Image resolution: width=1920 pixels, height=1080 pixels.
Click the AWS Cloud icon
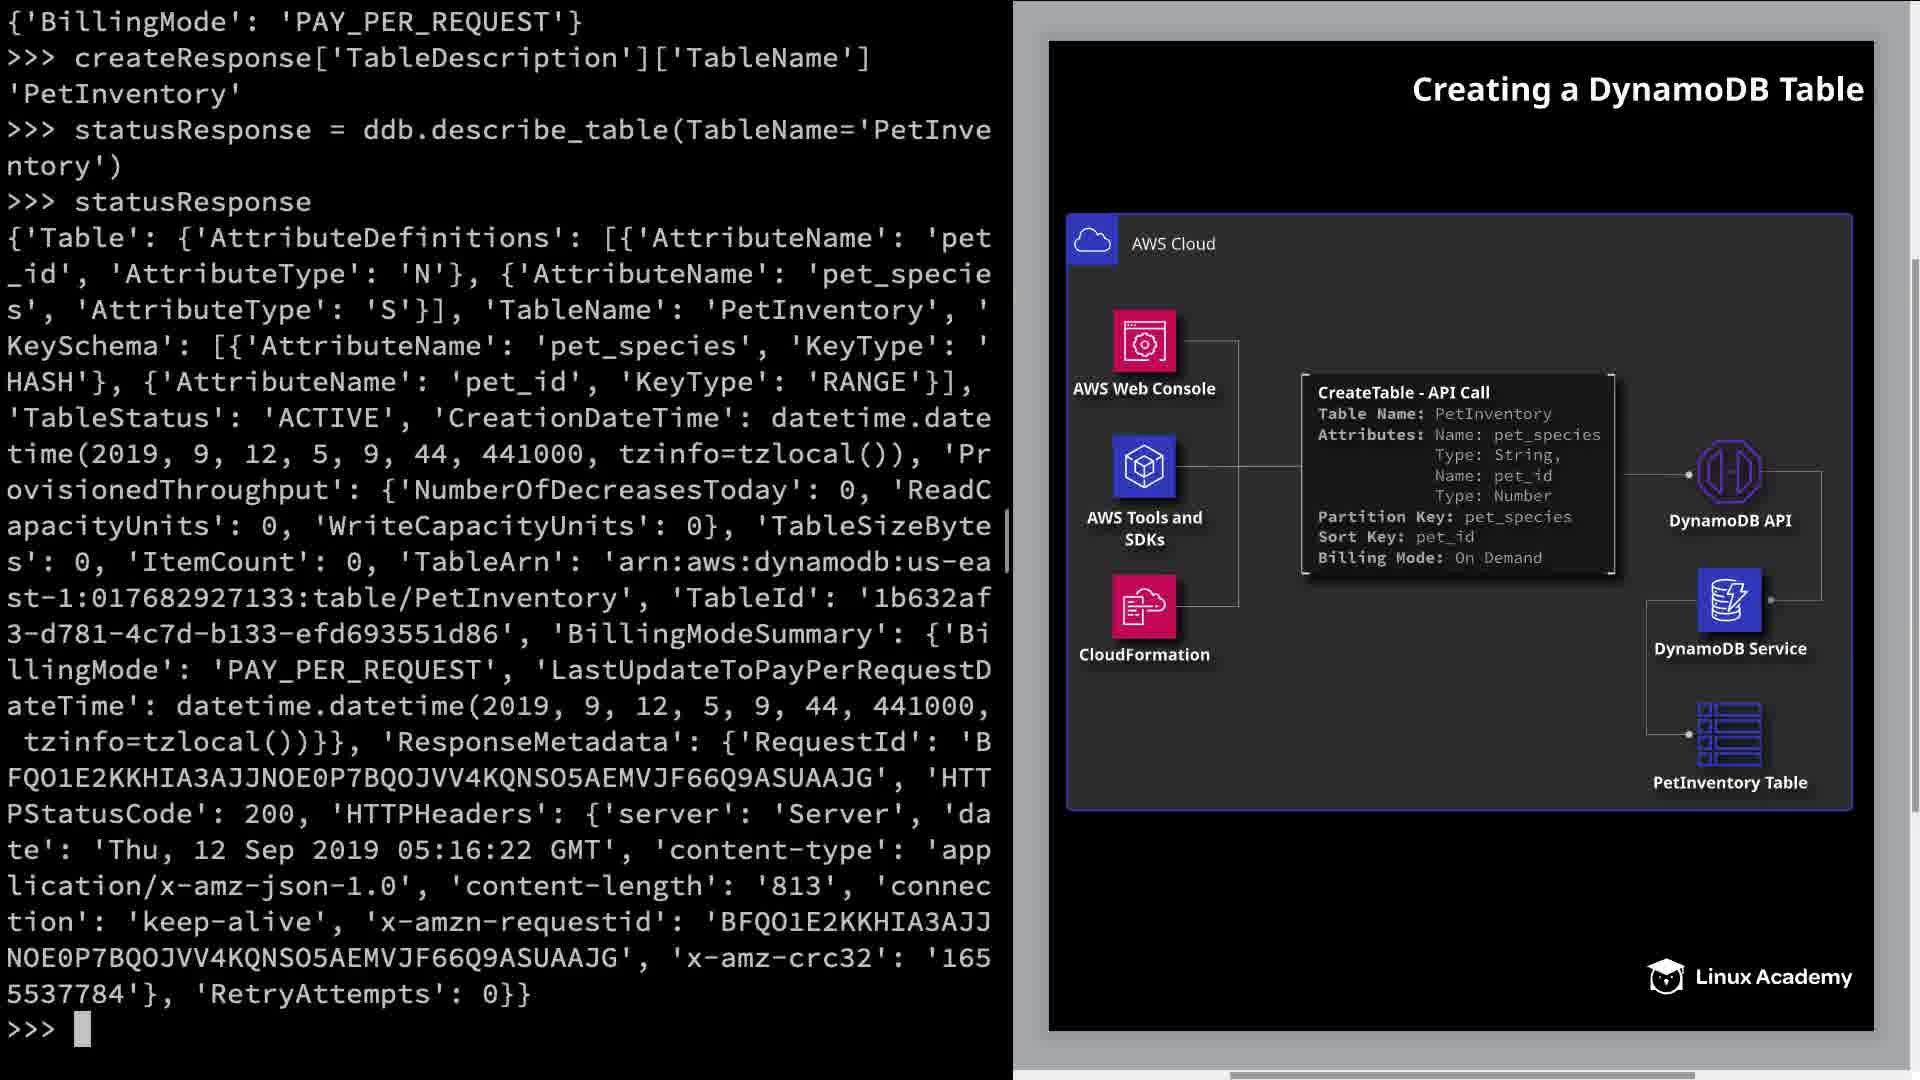(1092, 240)
